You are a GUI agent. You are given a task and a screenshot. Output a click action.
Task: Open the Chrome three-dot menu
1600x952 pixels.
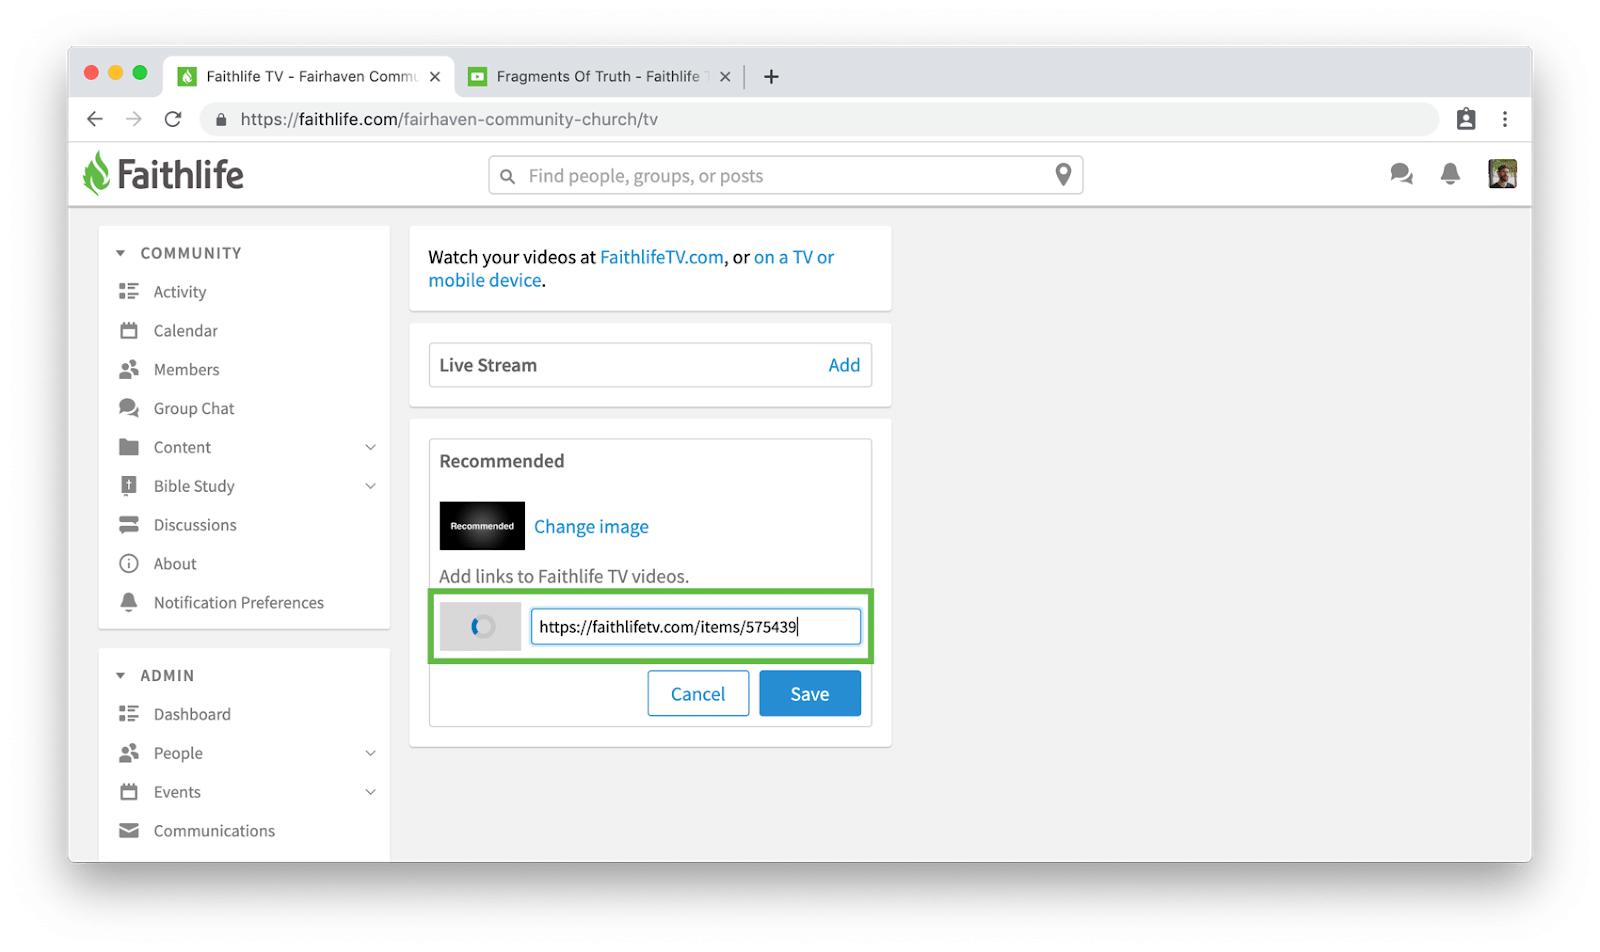1505,119
